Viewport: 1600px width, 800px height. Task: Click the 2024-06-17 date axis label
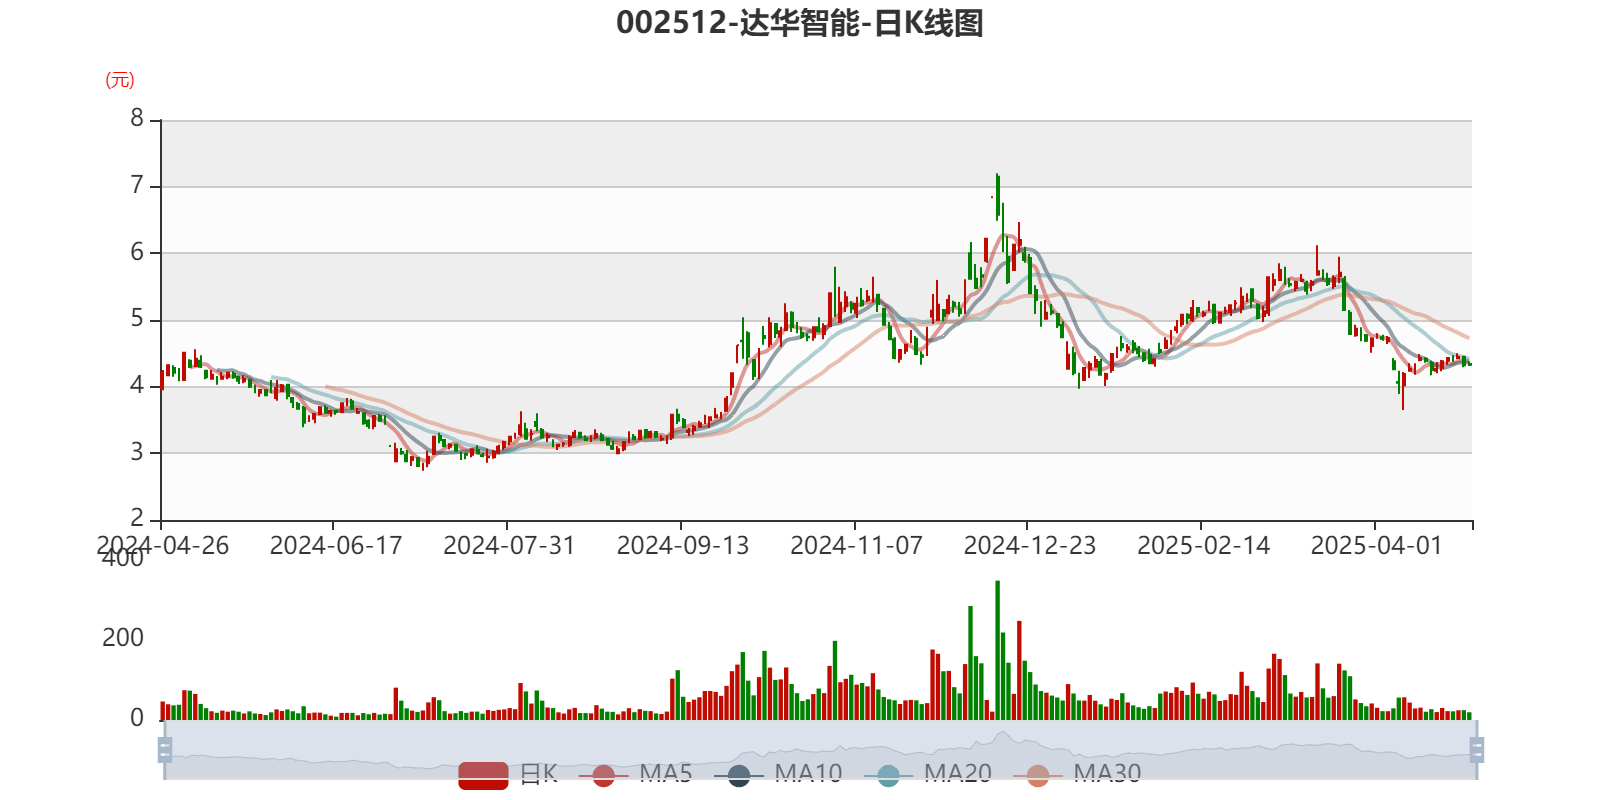pos(335,545)
